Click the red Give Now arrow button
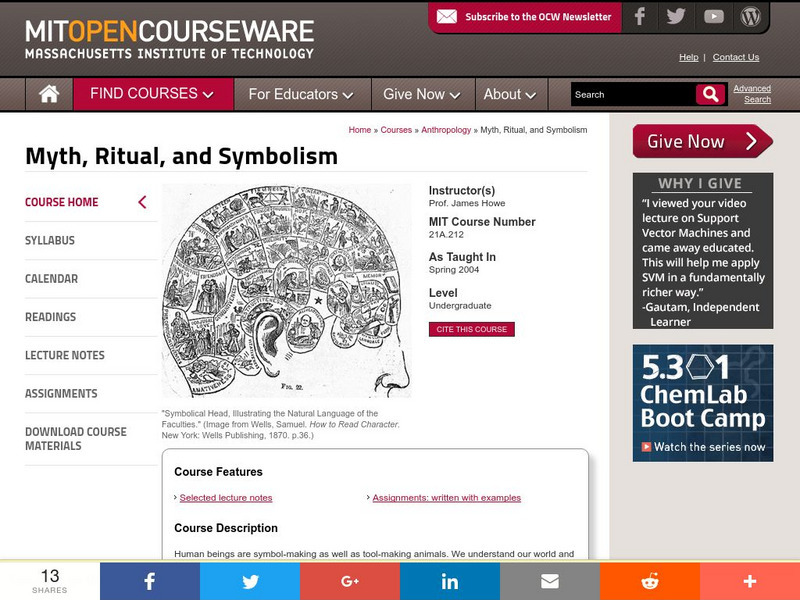800x600 pixels. pyautogui.click(x=703, y=141)
